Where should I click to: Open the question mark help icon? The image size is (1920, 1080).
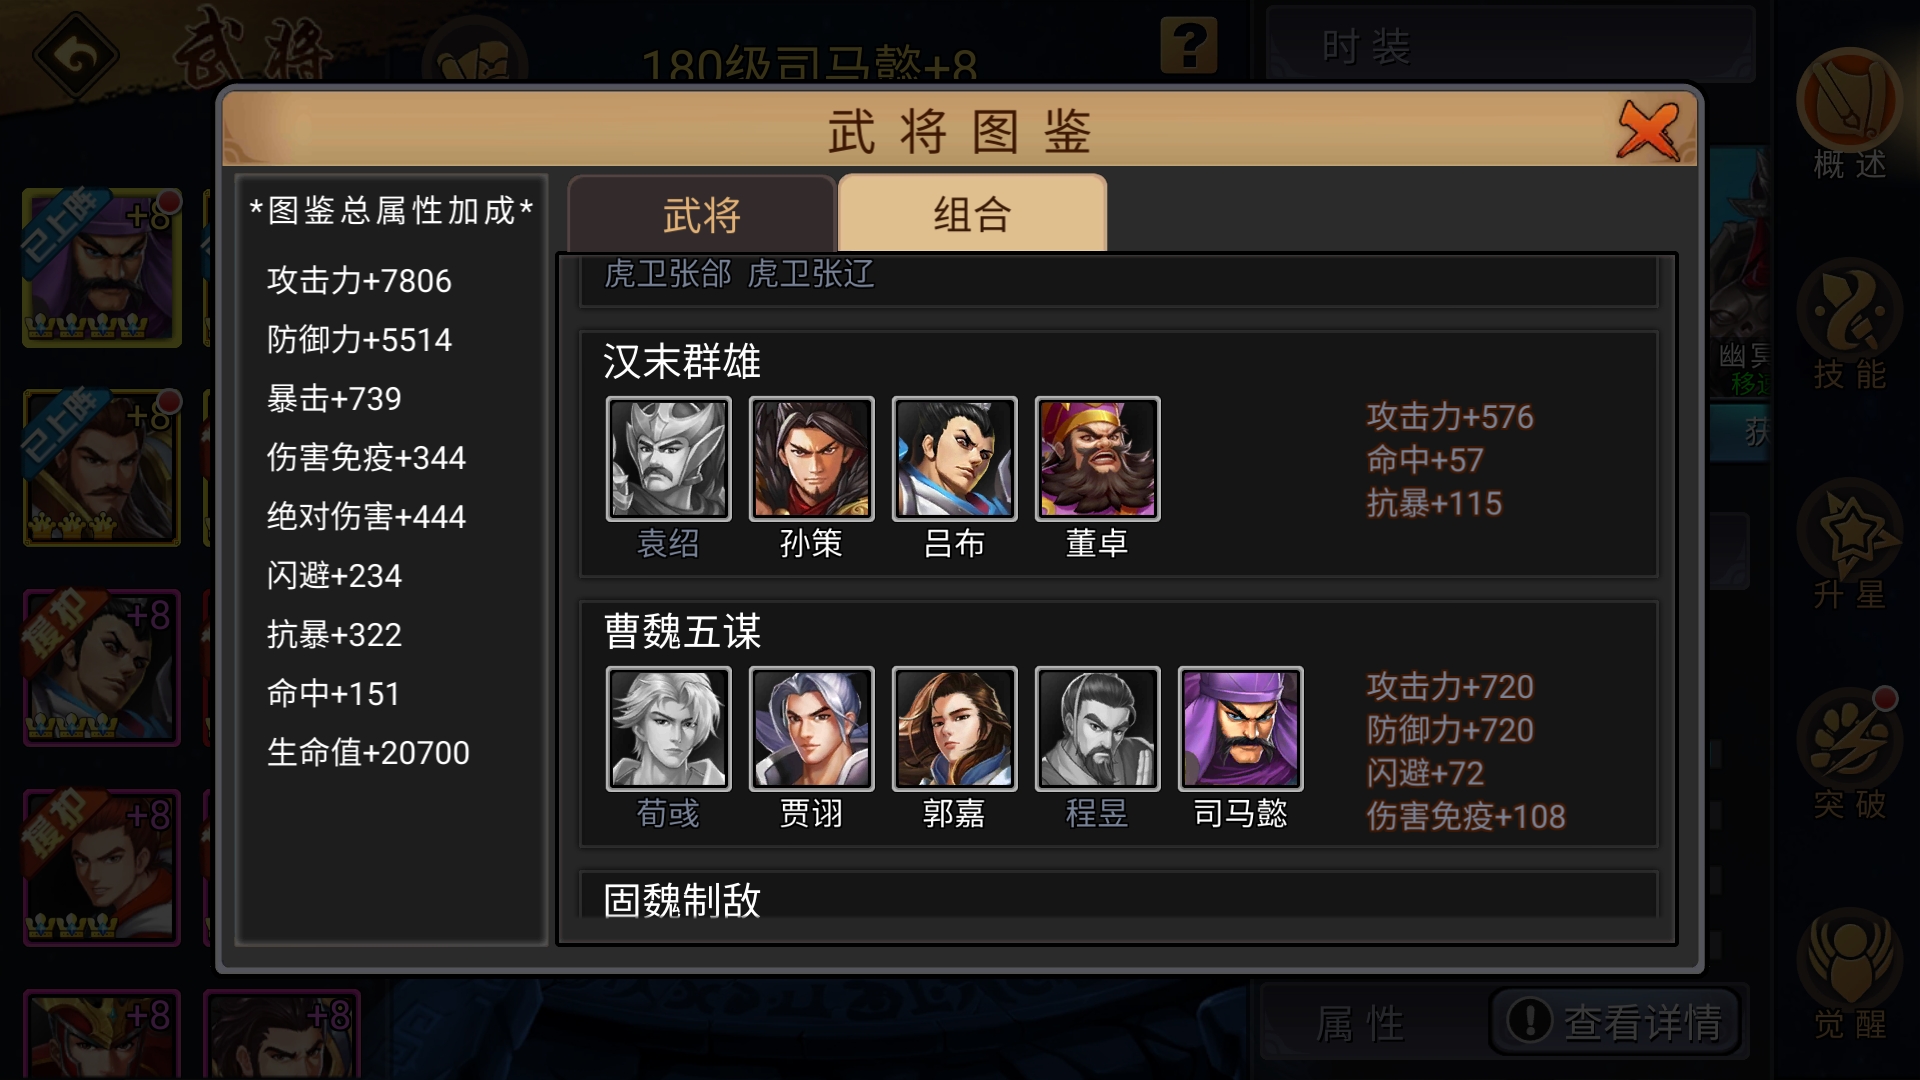click(x=1189, y=45)
